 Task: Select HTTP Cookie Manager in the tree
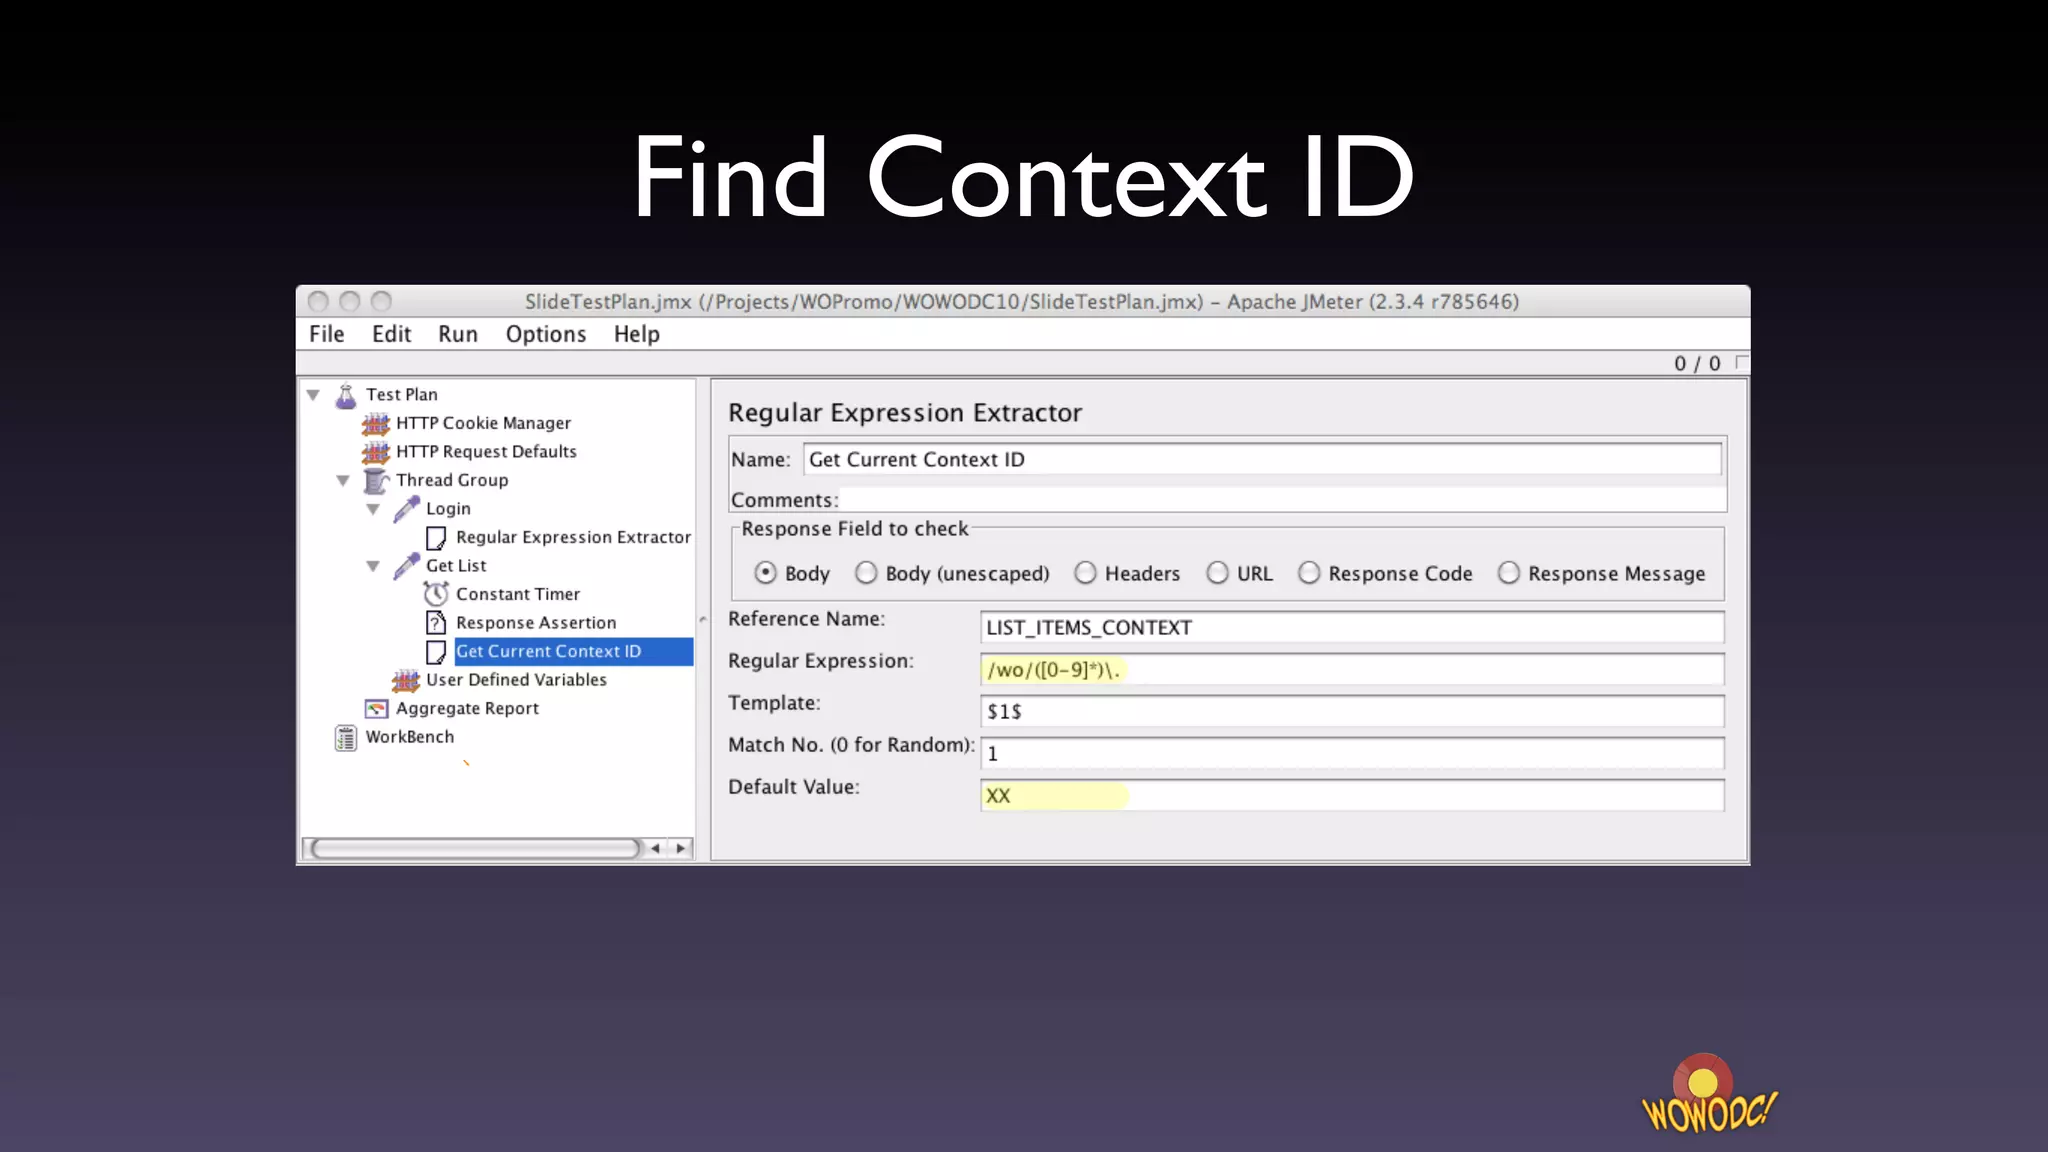click(x=483, y=423)
